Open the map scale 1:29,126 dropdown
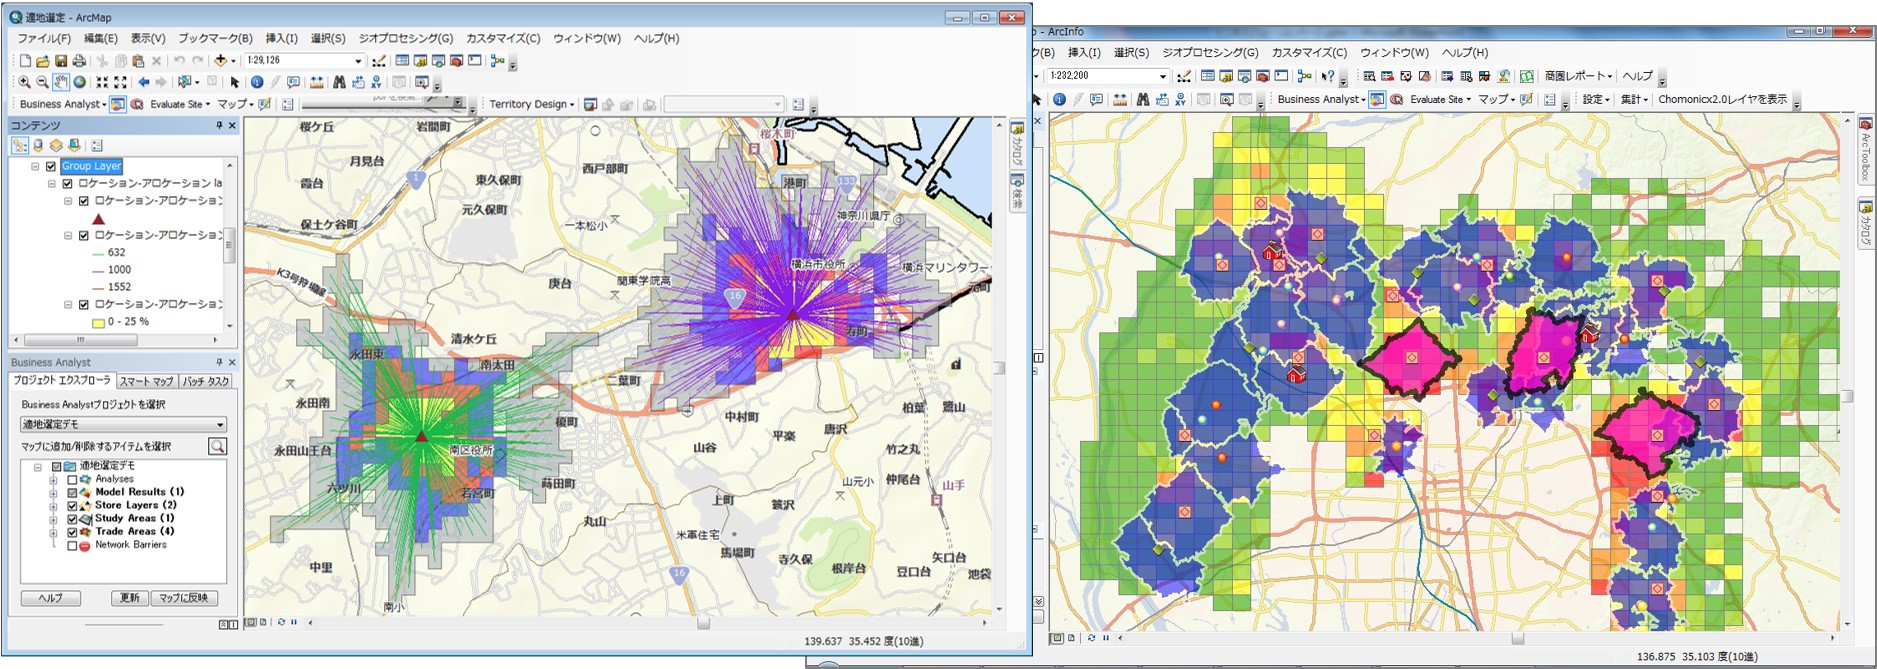Image resolution: width=1877 pixels, height=669 pixels. (x=358, y=61)
